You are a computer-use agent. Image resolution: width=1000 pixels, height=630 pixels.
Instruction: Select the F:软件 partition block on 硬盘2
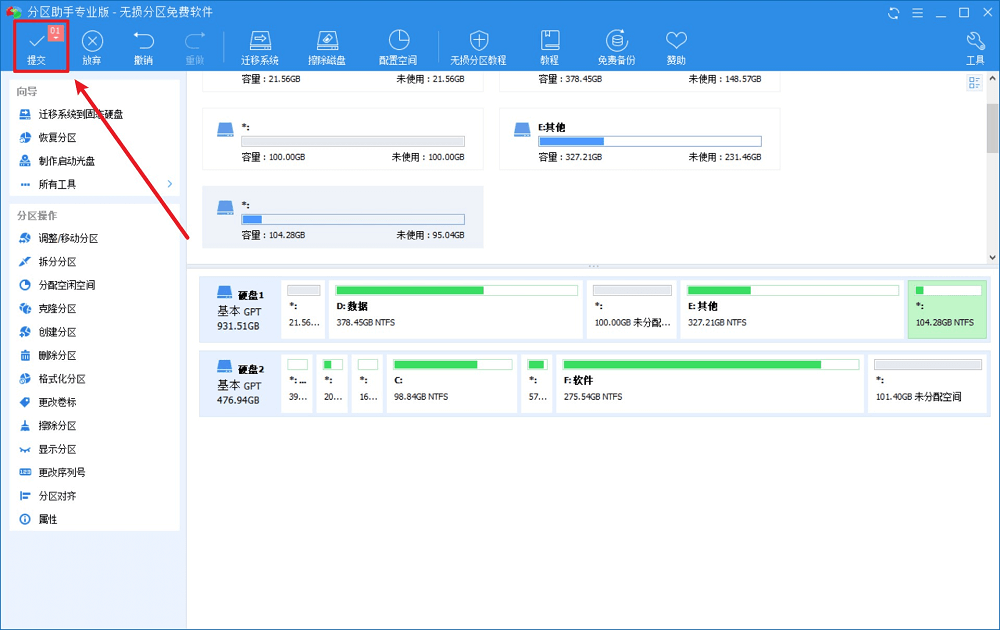tap(710, 383)
